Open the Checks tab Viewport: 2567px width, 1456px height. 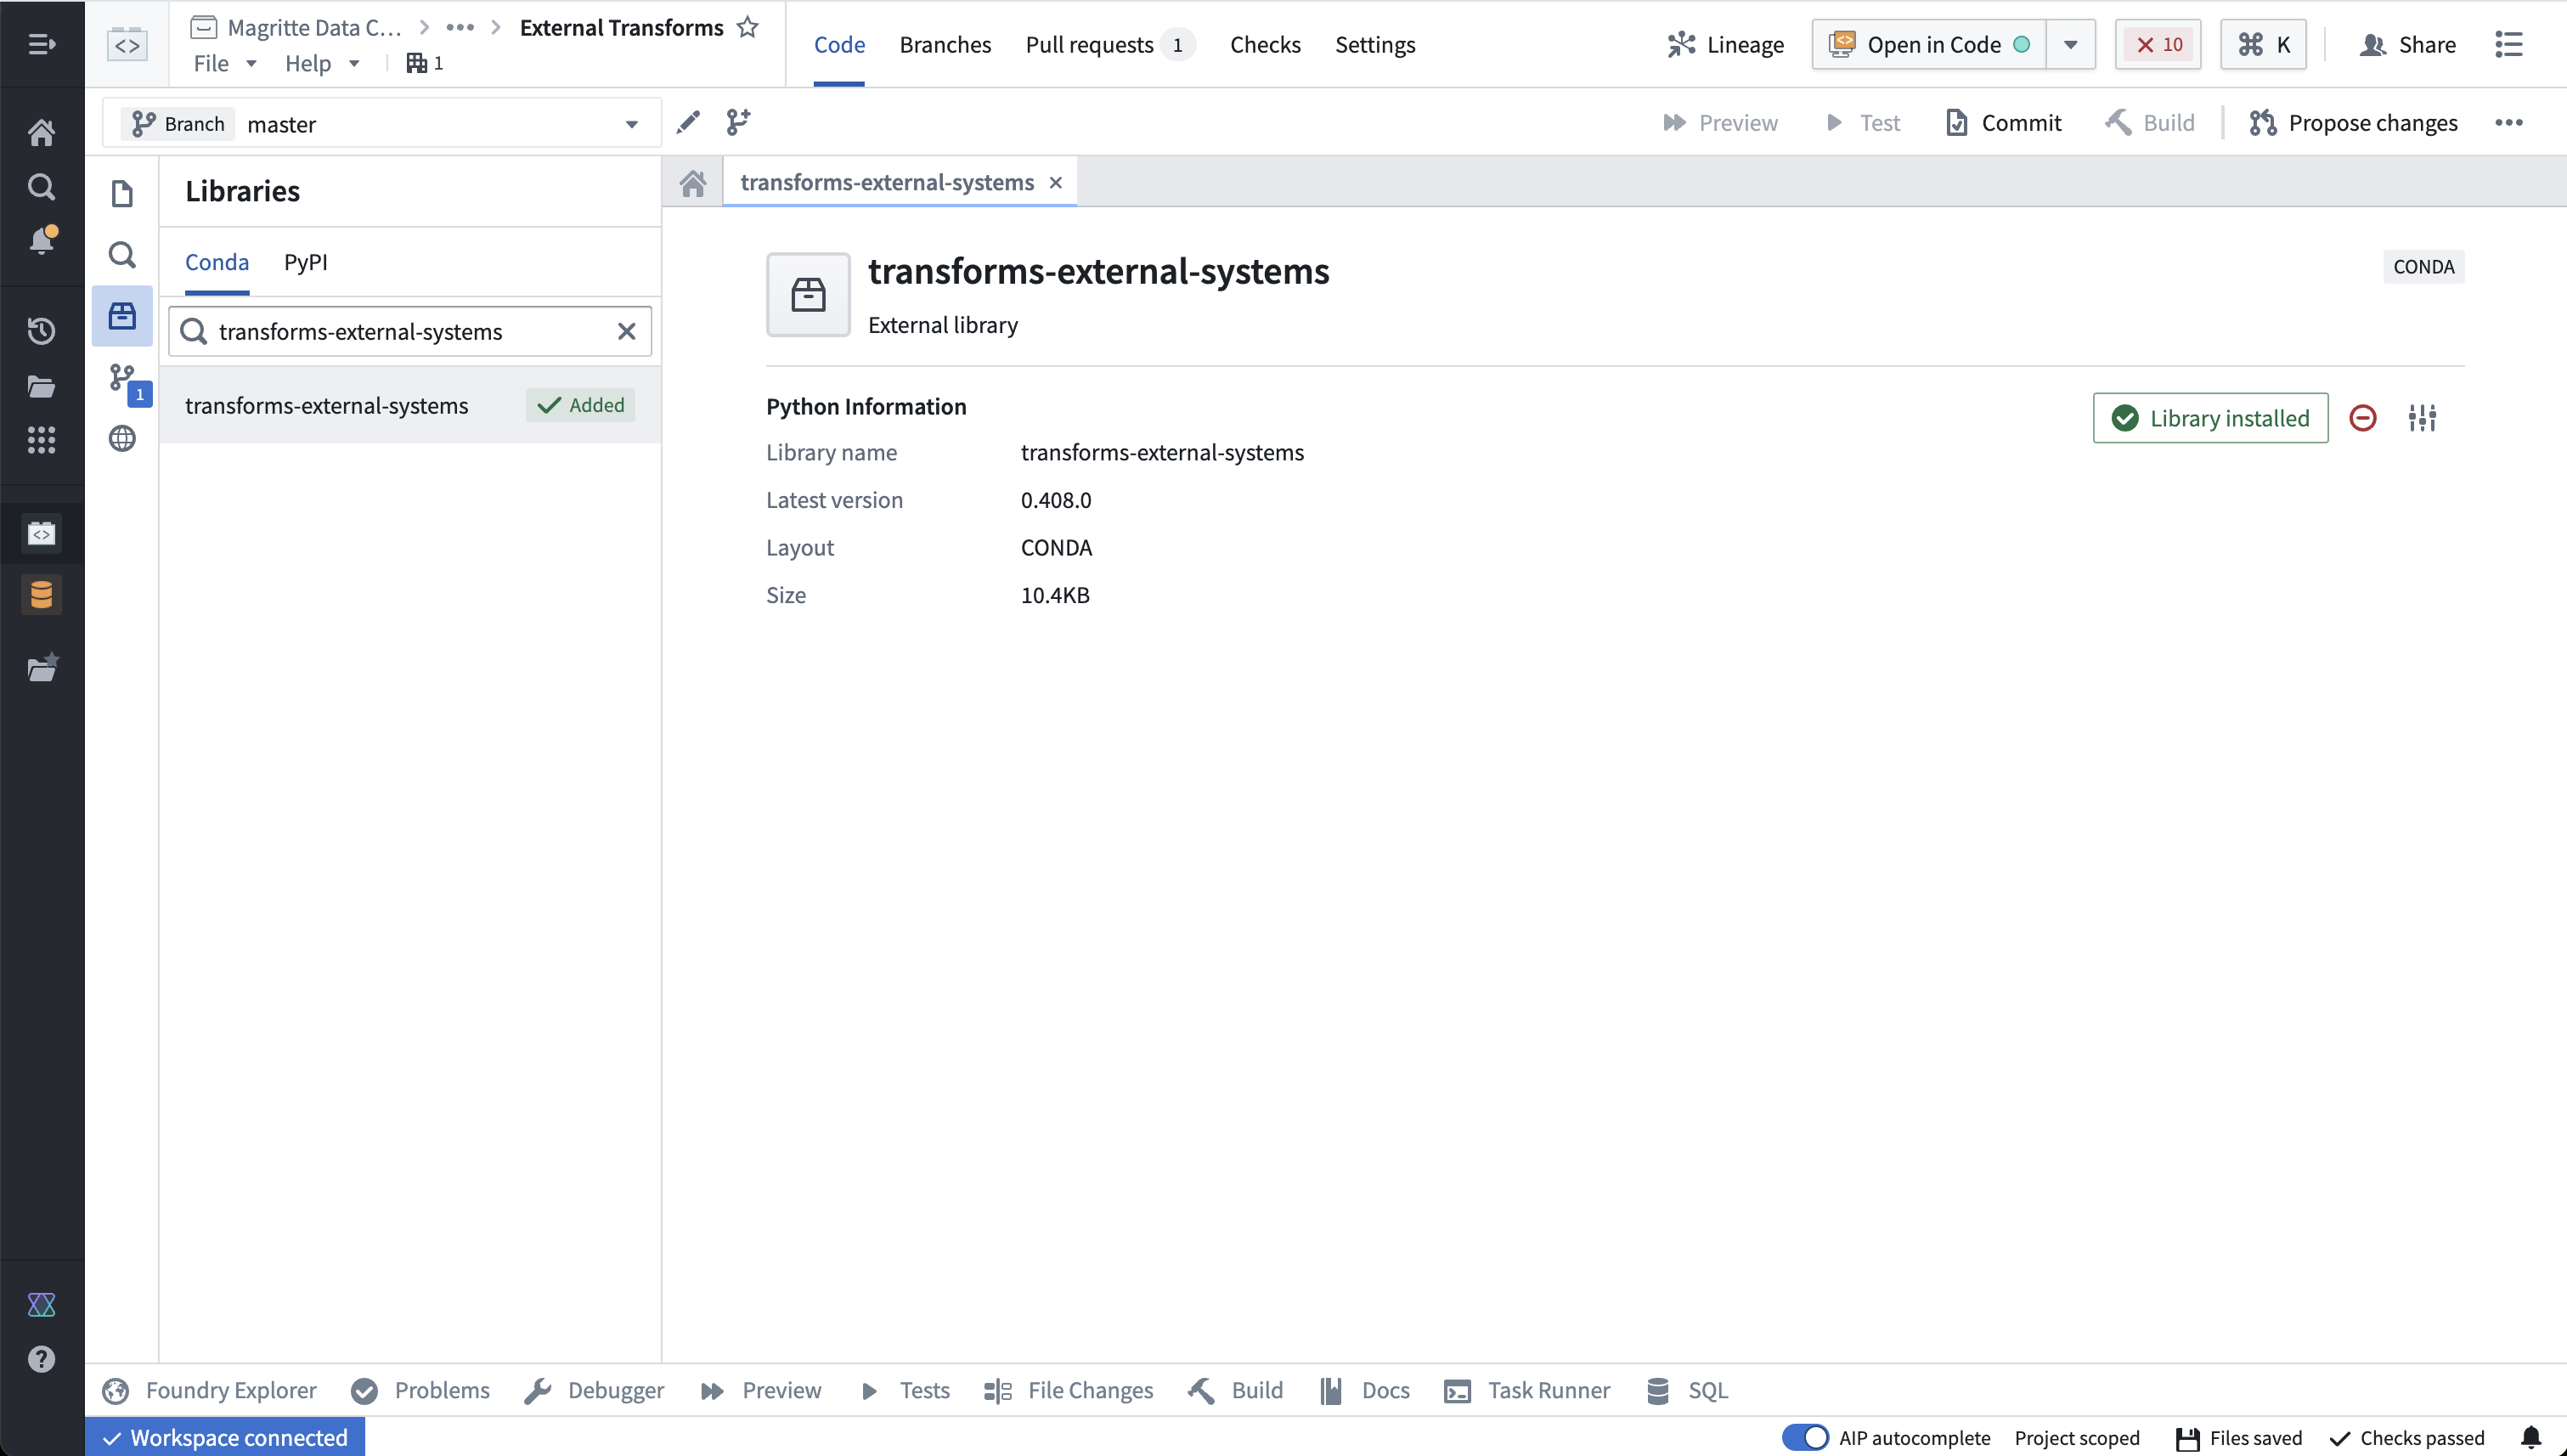1265,45
